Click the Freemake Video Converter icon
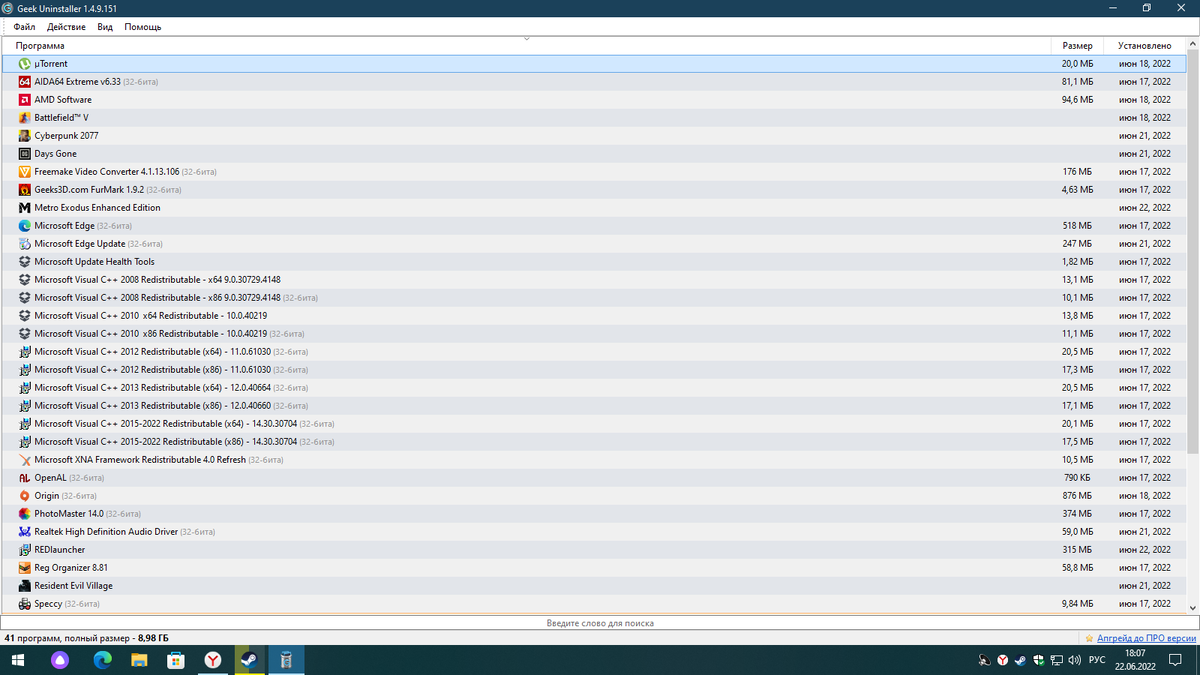This screenshot has height=675, width=1200. coord(25,172)
